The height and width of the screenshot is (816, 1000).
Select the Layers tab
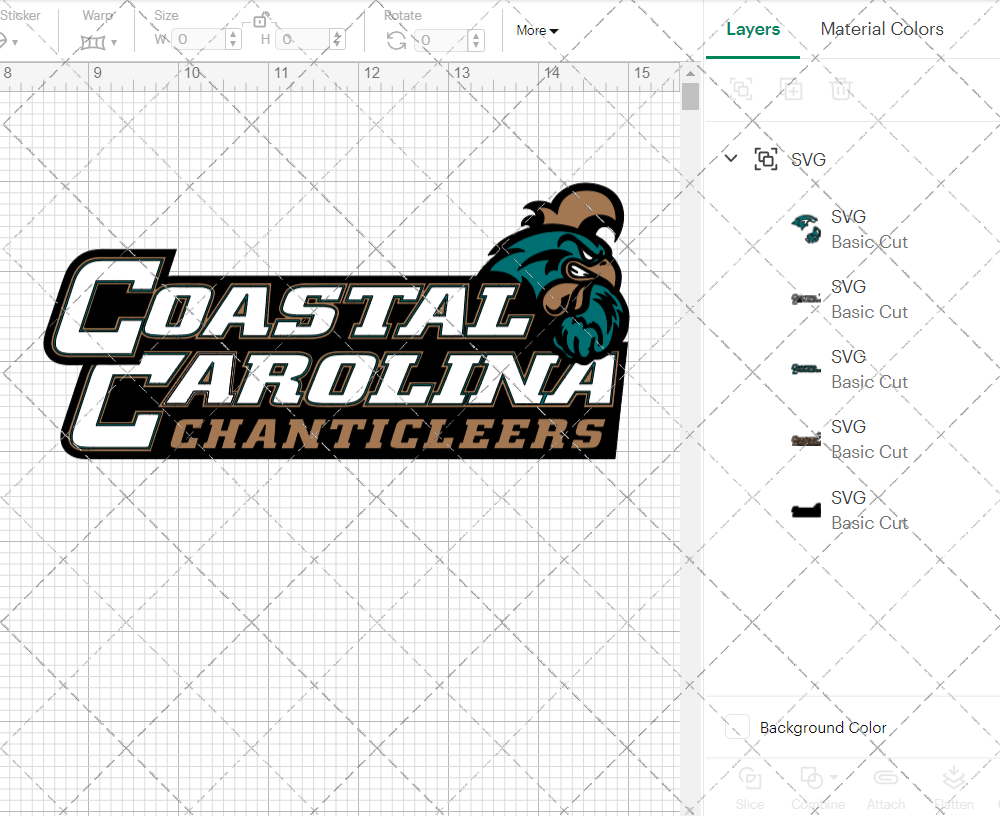(753, 29)
